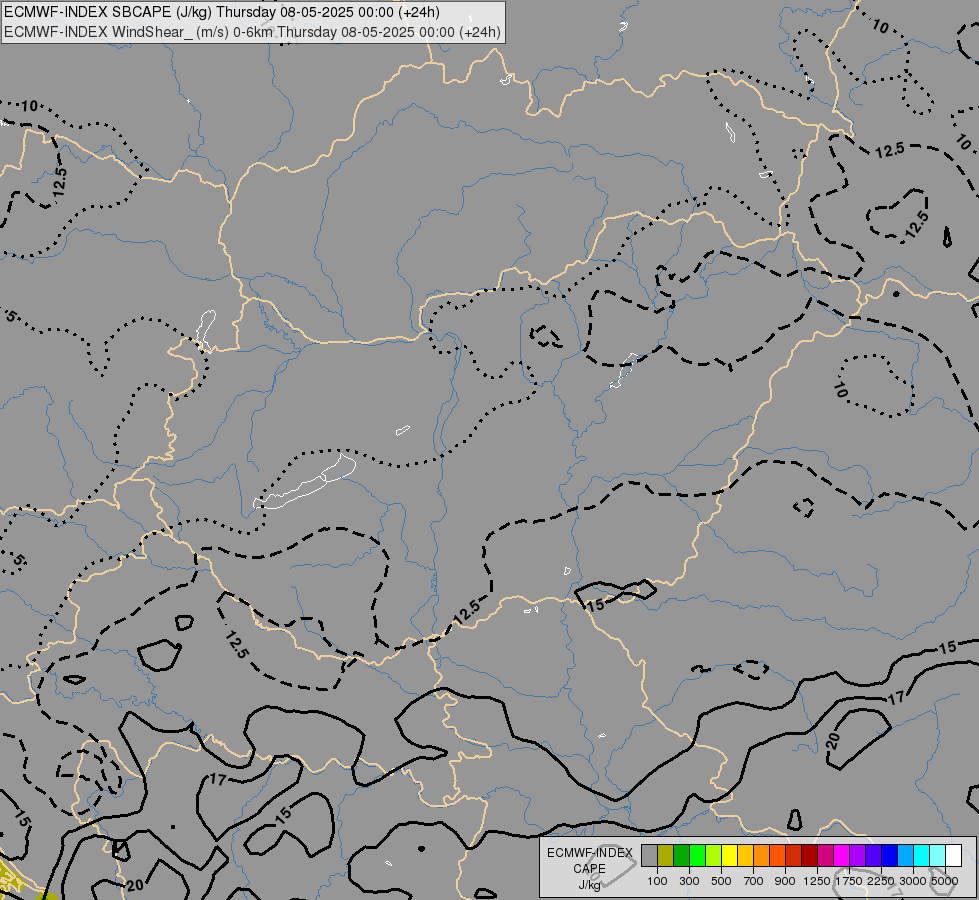Click the yellow-green legend swatch

[714, 855]
